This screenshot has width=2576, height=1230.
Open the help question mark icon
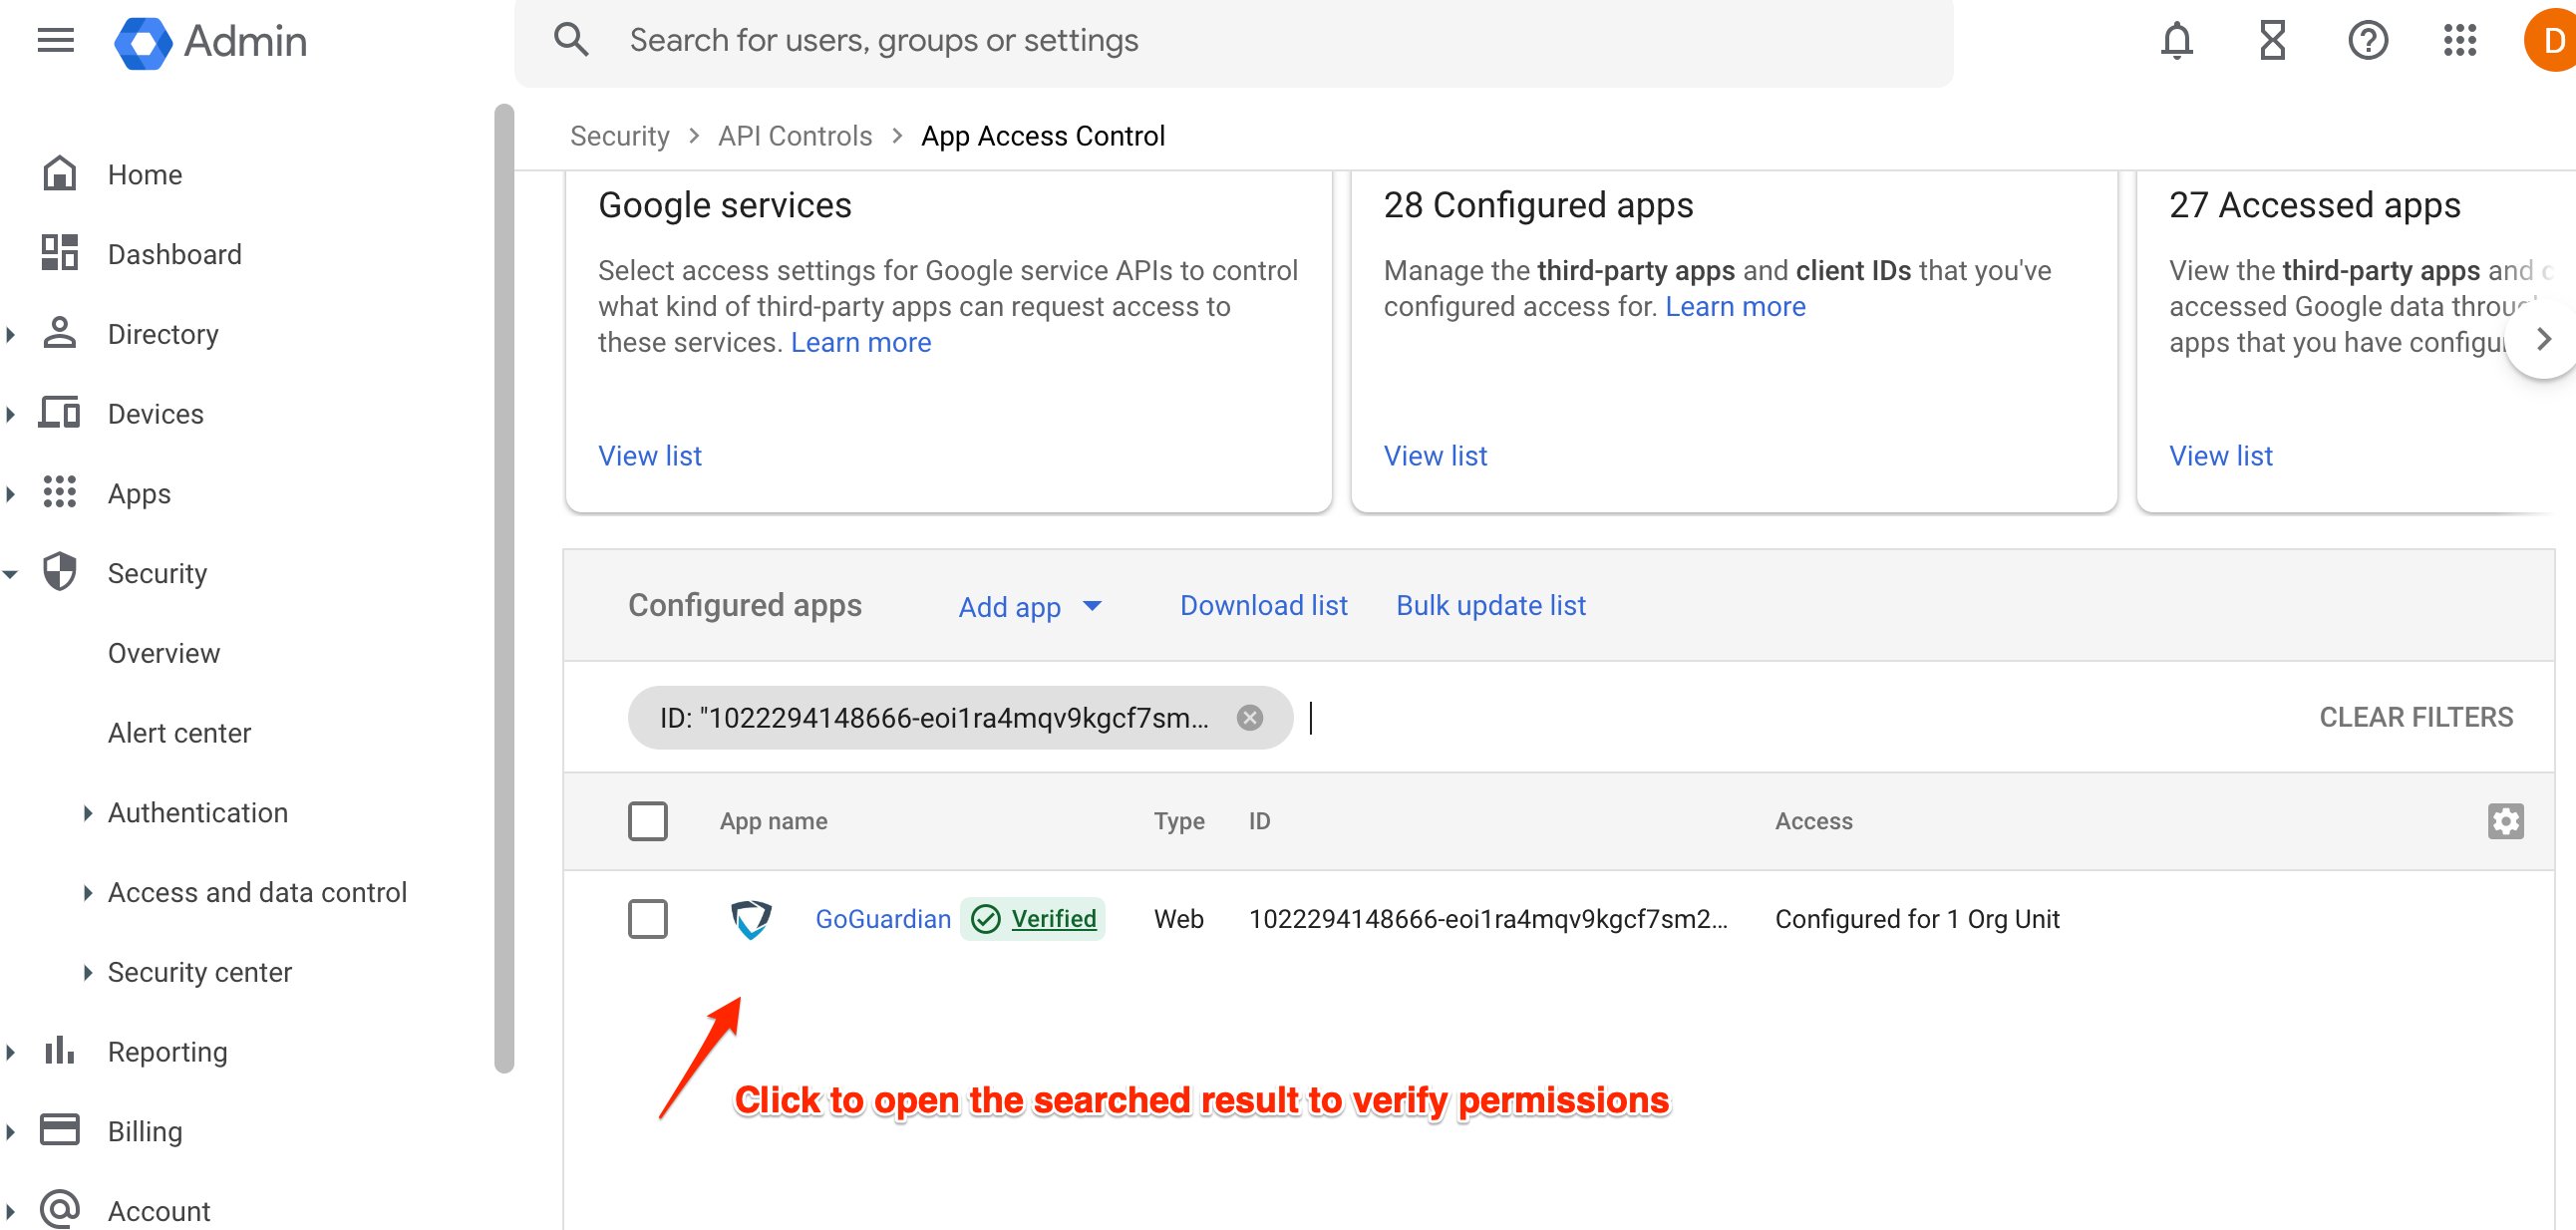[2367, 41]
